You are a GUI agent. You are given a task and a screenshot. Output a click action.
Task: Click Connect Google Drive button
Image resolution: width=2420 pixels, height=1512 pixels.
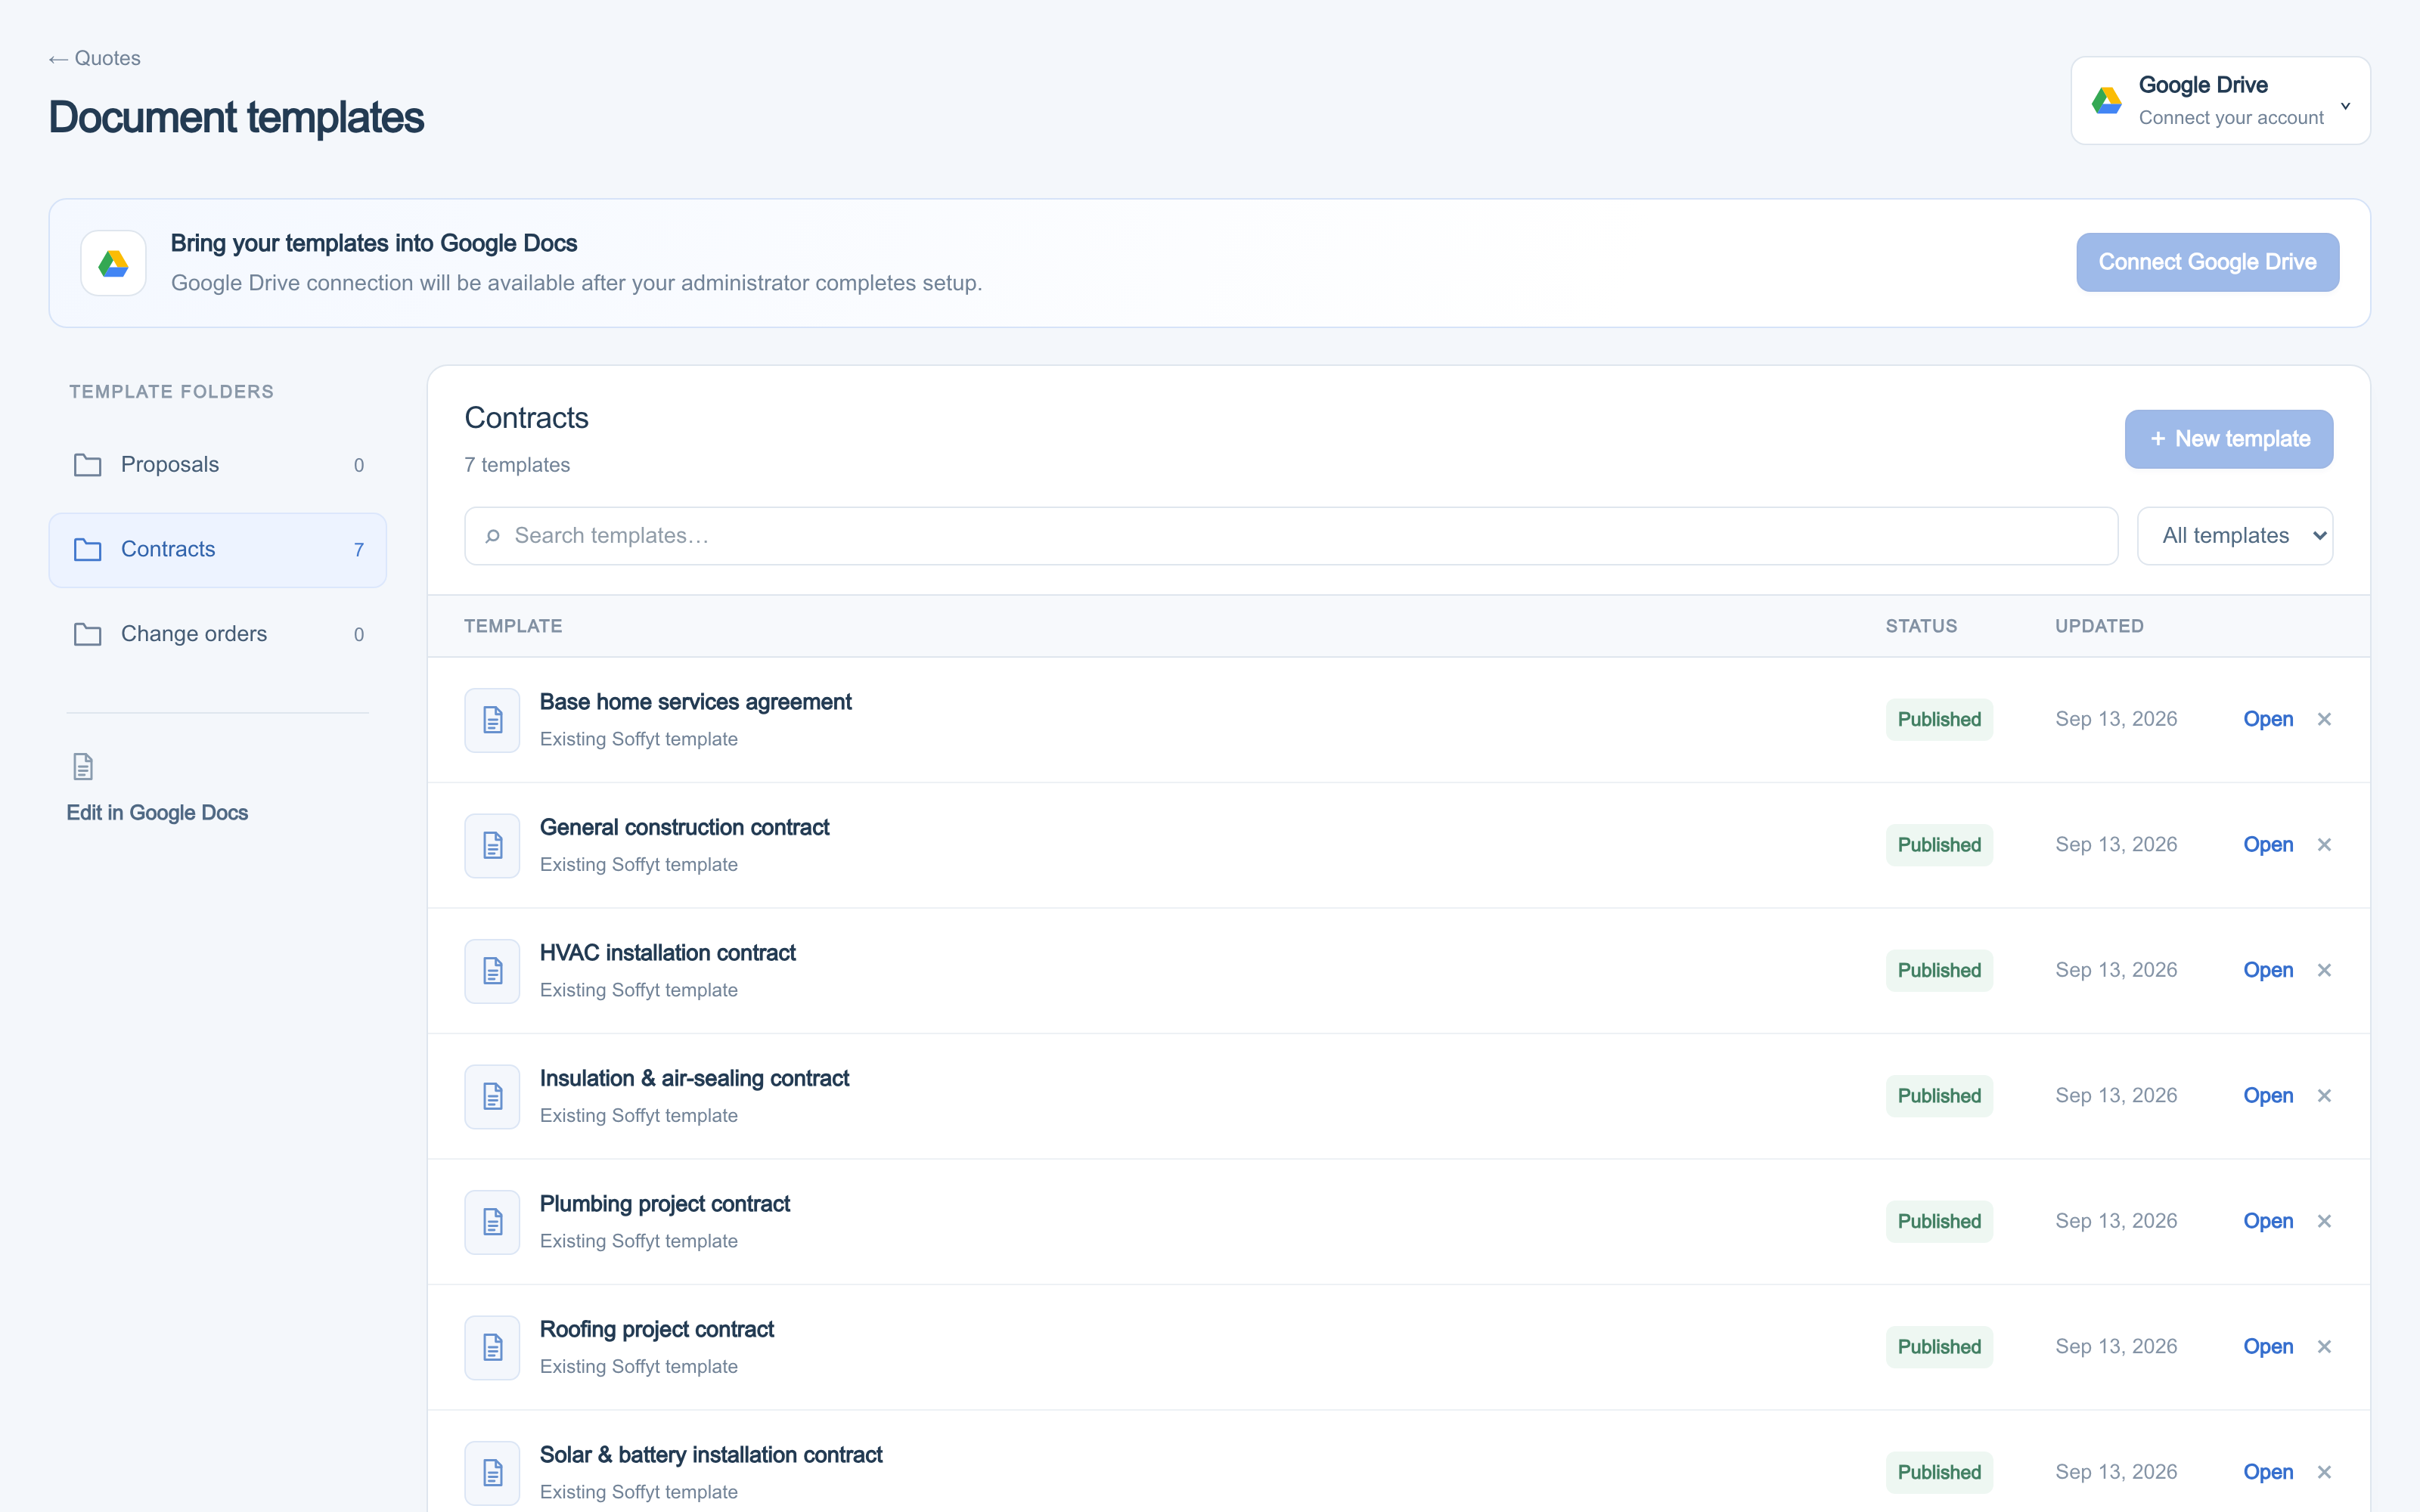pyautogui.click(x=2207, y=262)
